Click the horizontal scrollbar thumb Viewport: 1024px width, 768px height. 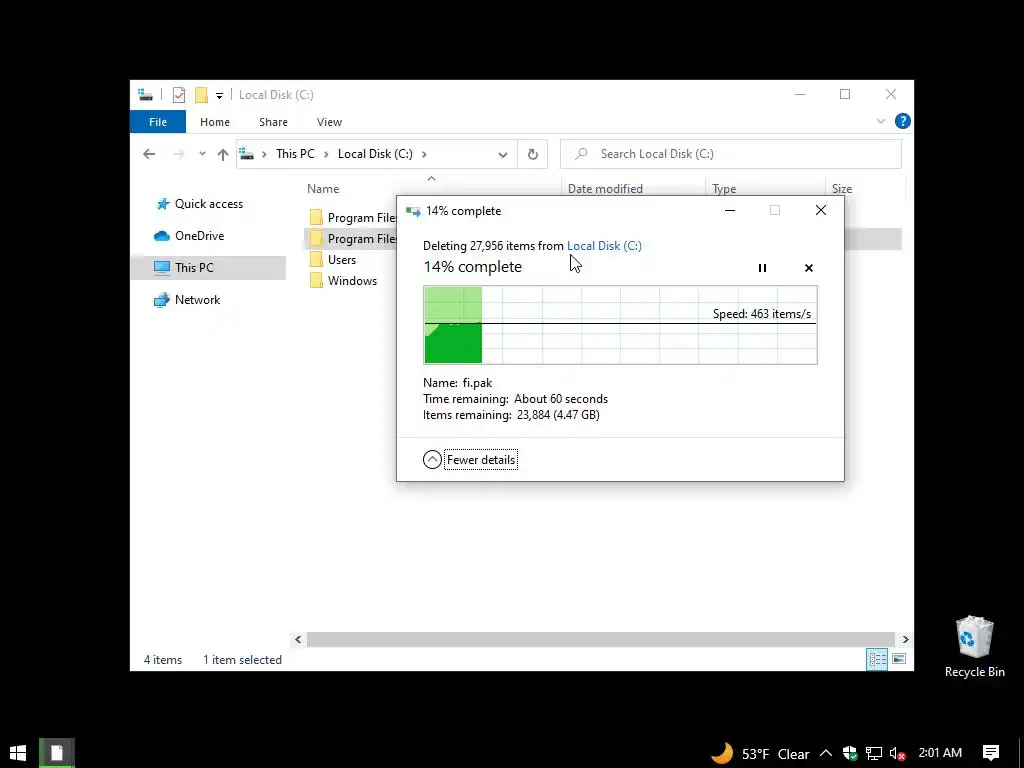(x=601, y=639)
